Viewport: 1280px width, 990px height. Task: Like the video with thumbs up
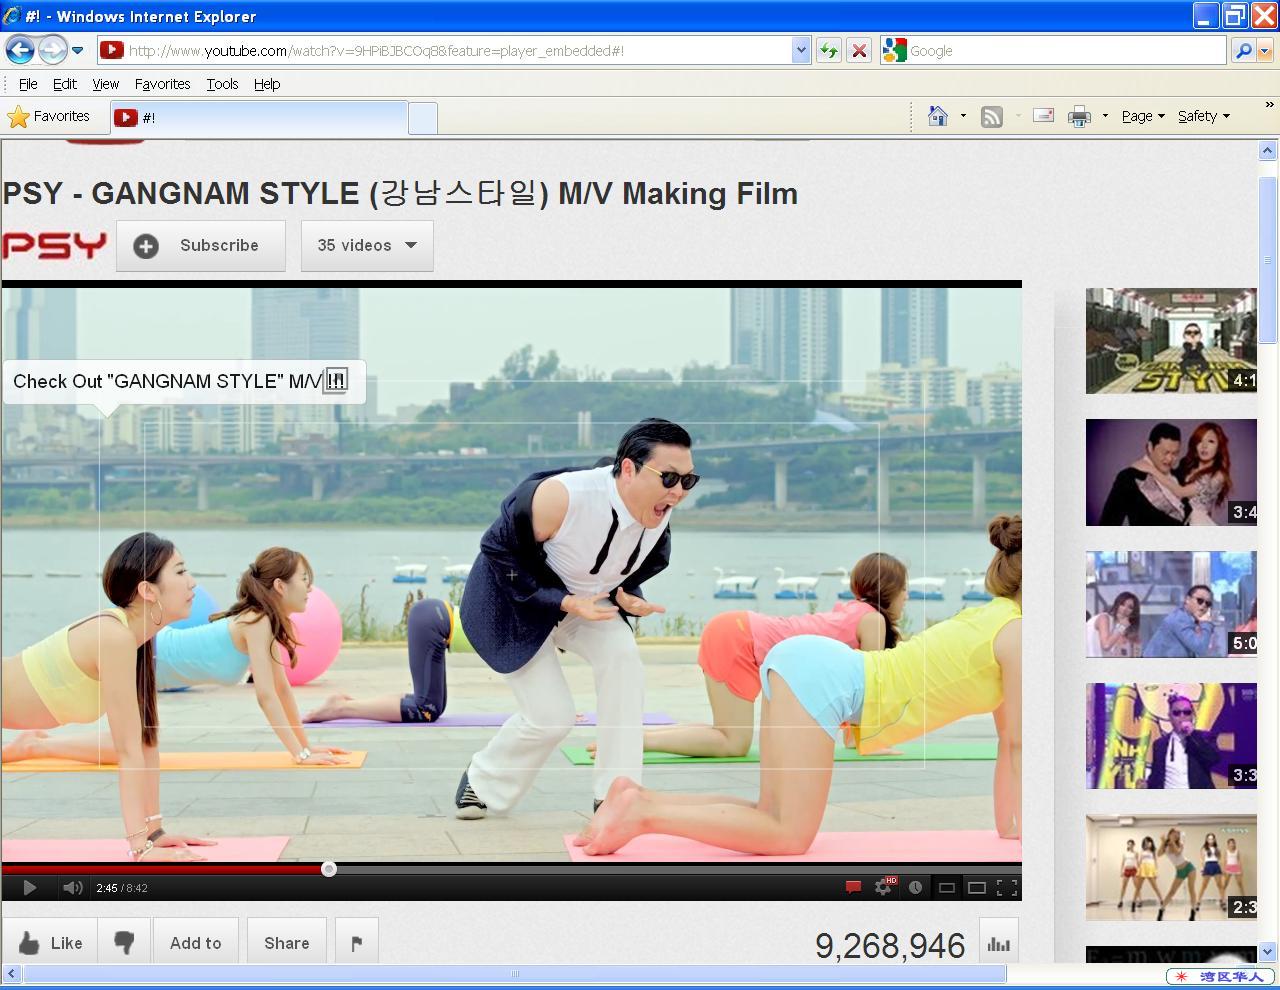point(50,943)
